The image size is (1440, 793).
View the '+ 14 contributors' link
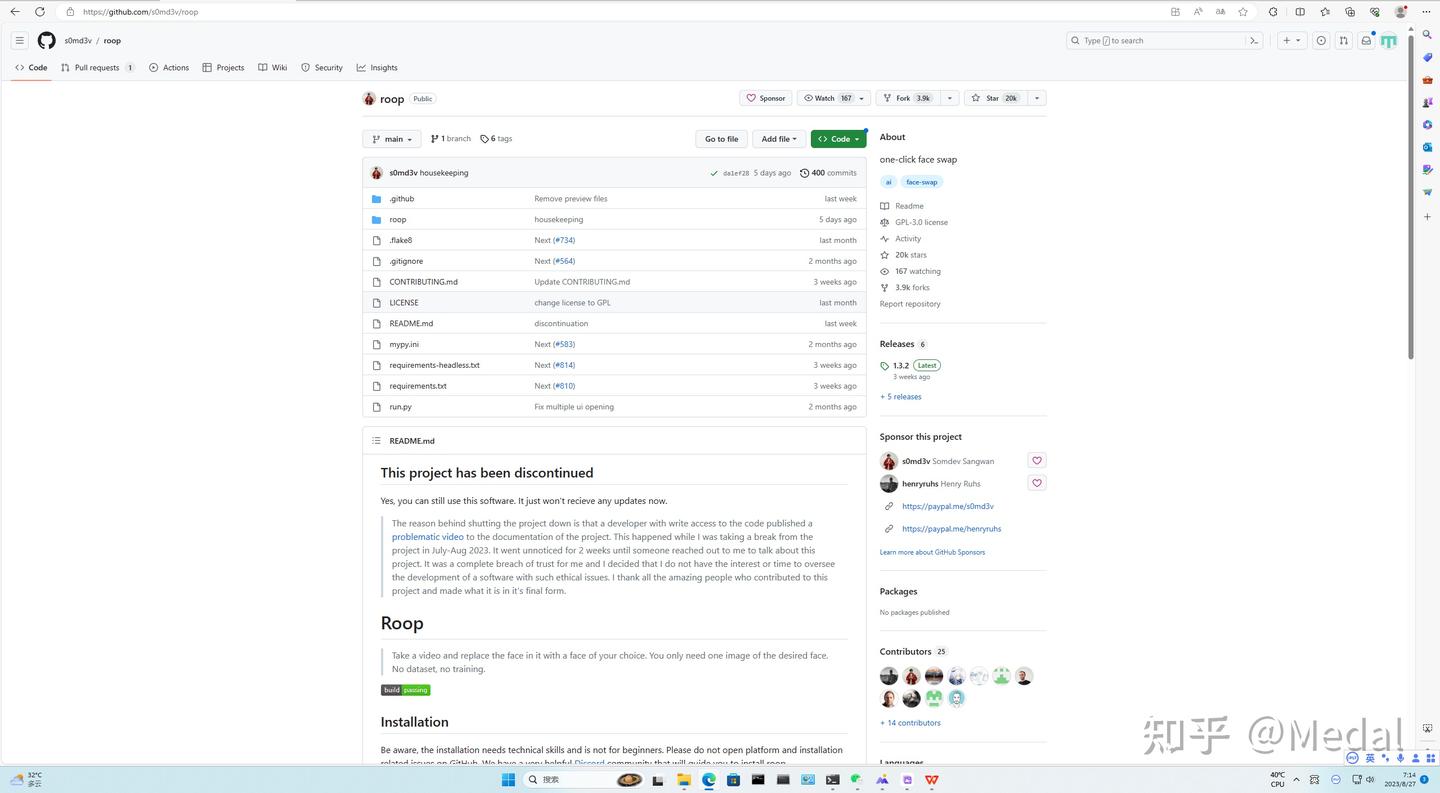click(x=910, y=723)
